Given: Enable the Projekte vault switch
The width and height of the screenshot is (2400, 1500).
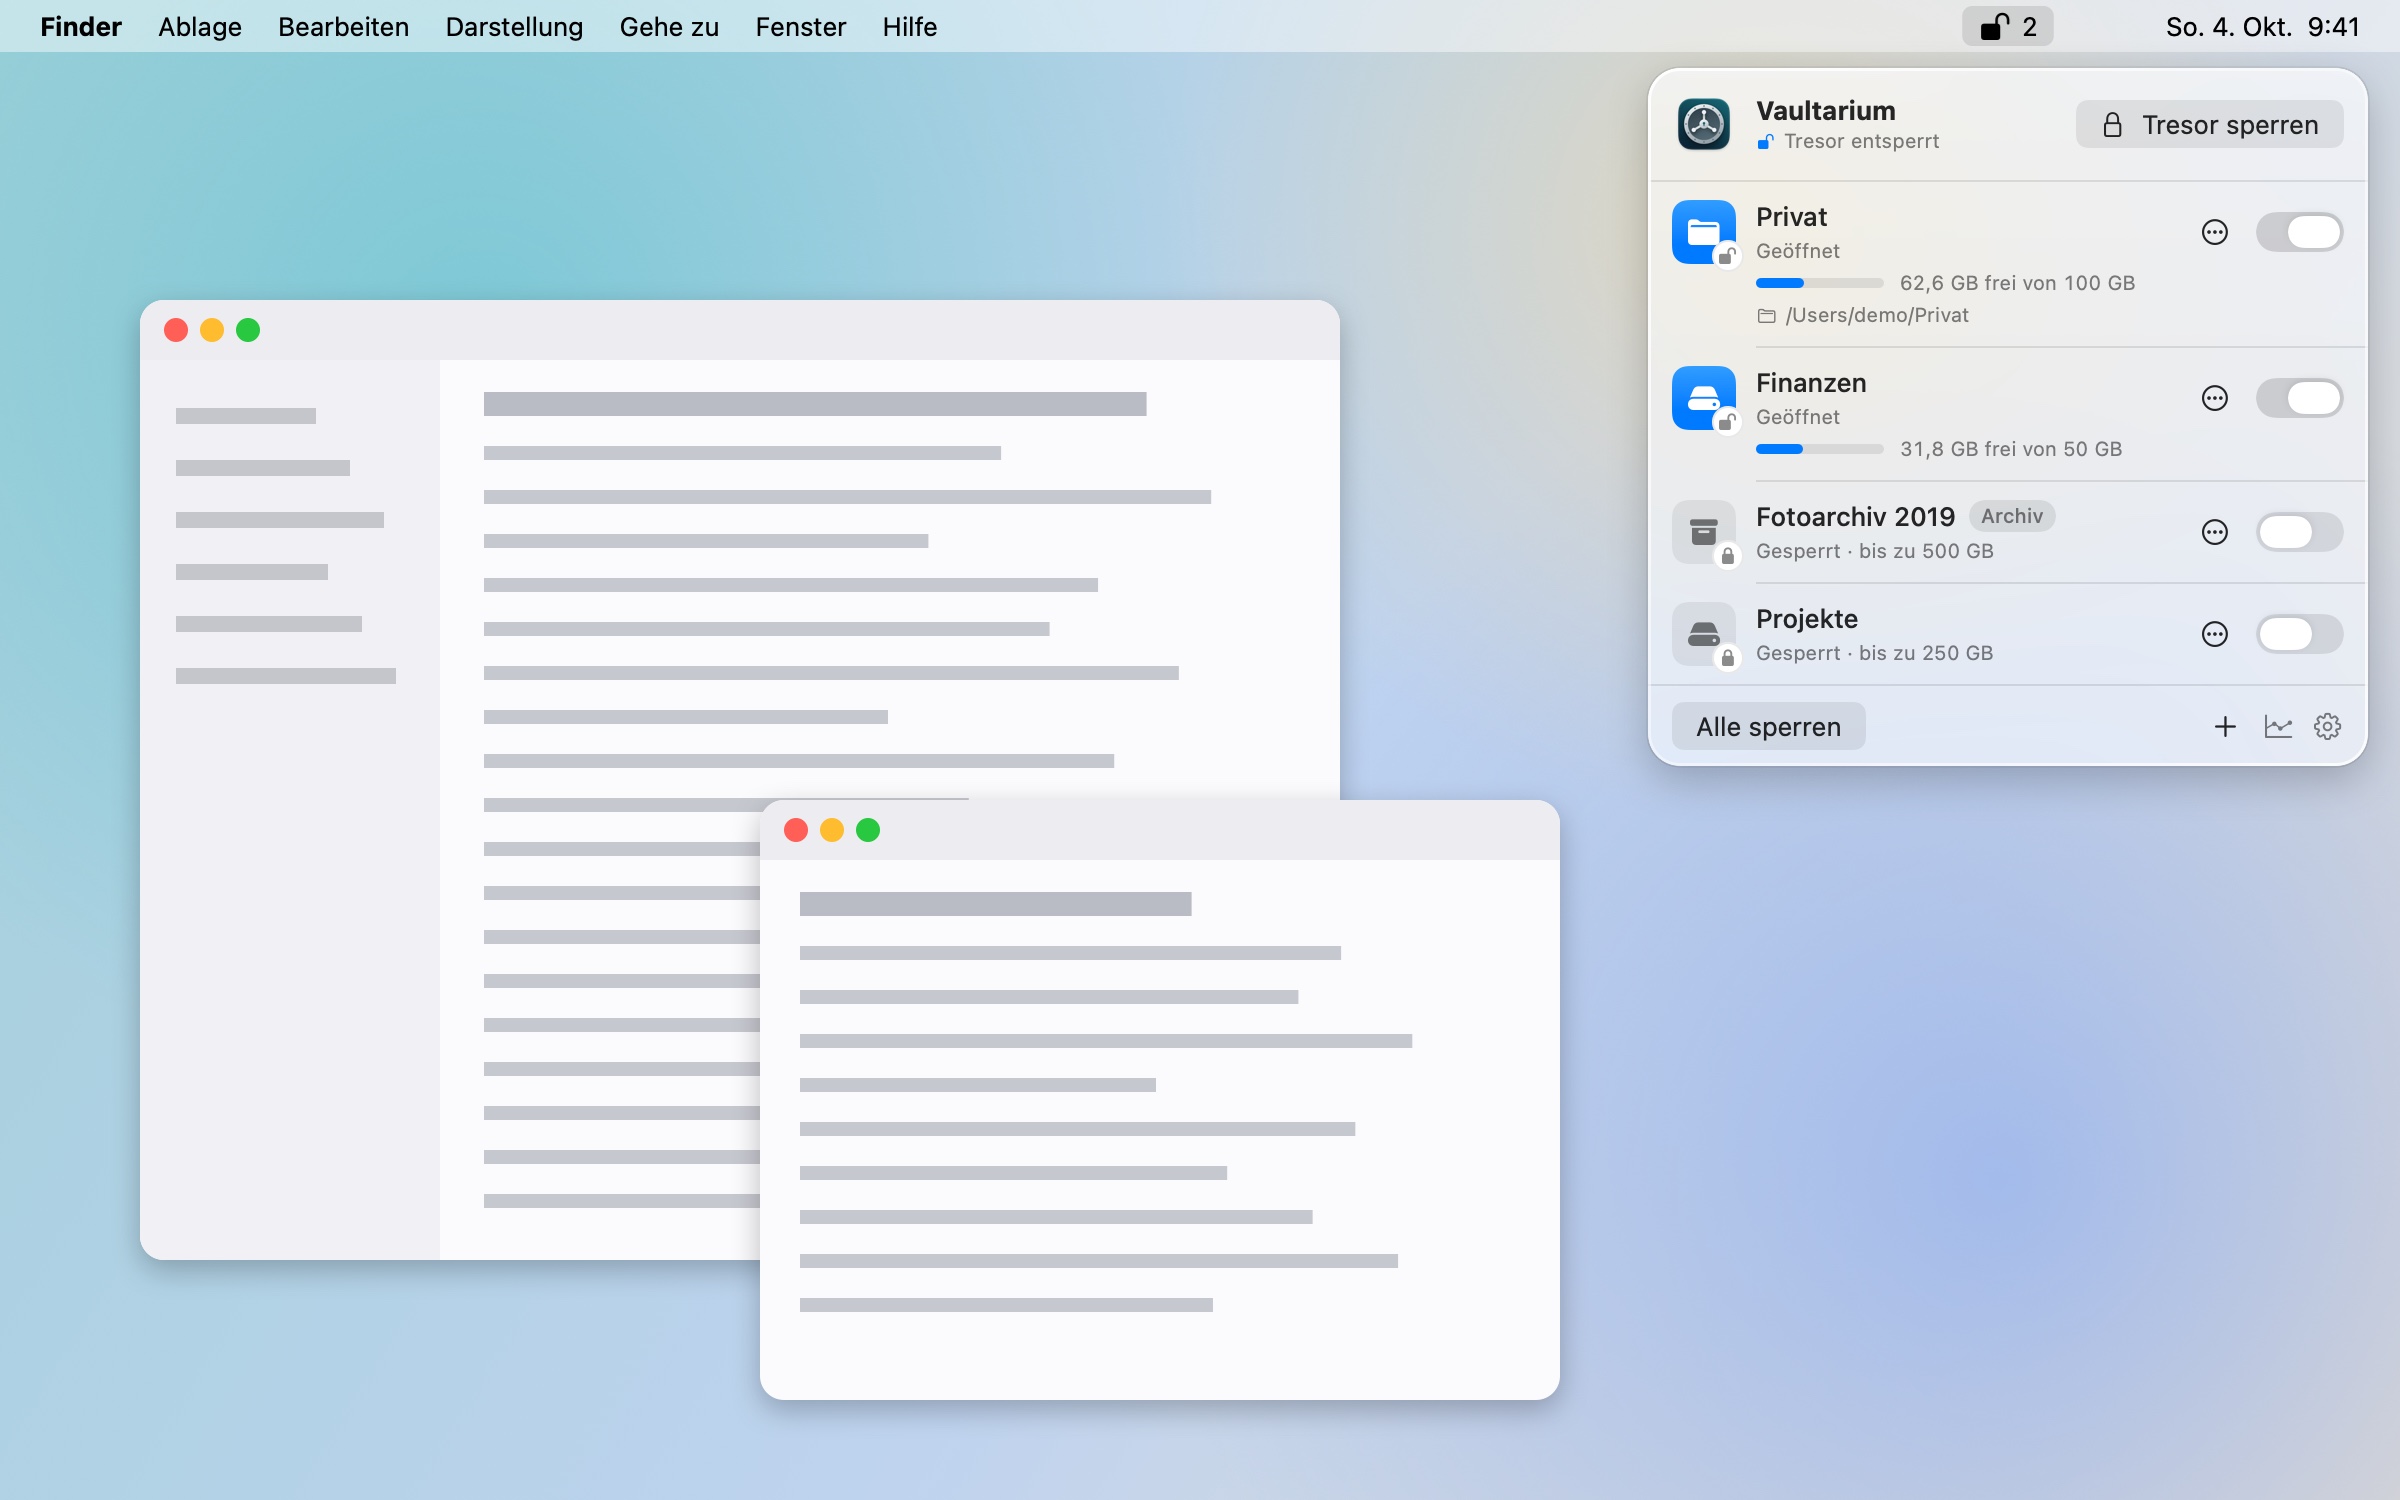Looking at the screenshot, I should point(2299,634).
